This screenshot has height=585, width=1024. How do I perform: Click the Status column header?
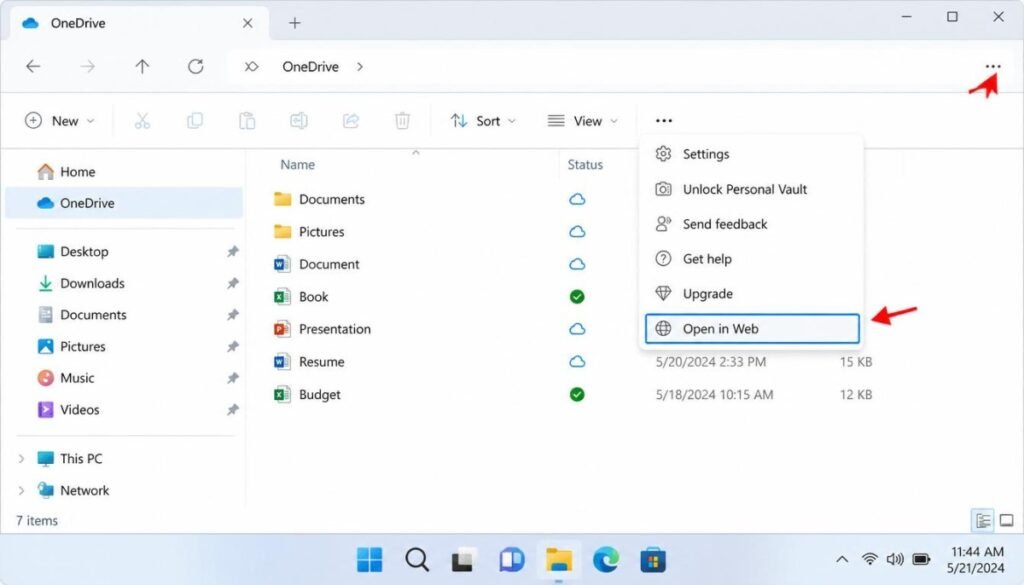pos(584,165)
